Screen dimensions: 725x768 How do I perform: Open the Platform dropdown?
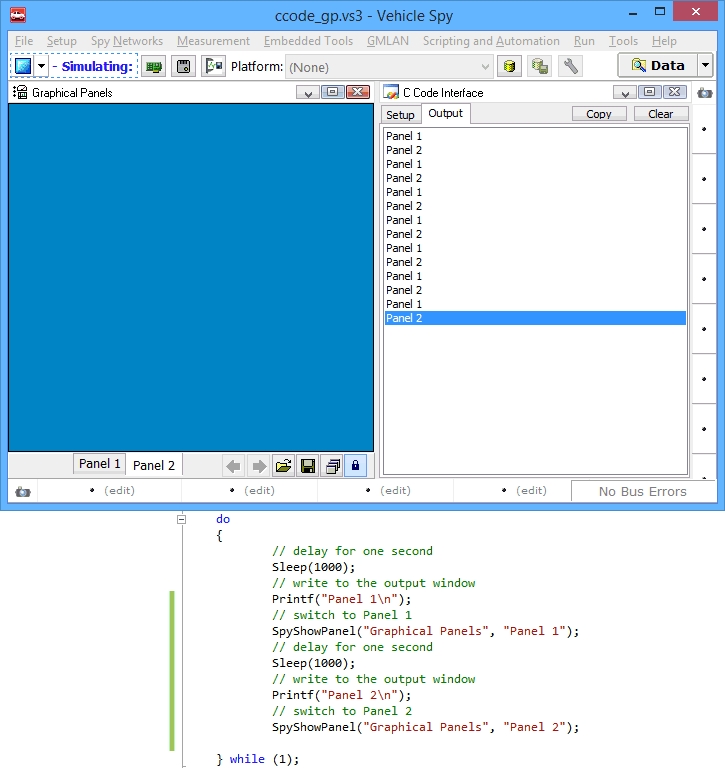[x=485, y=67]
